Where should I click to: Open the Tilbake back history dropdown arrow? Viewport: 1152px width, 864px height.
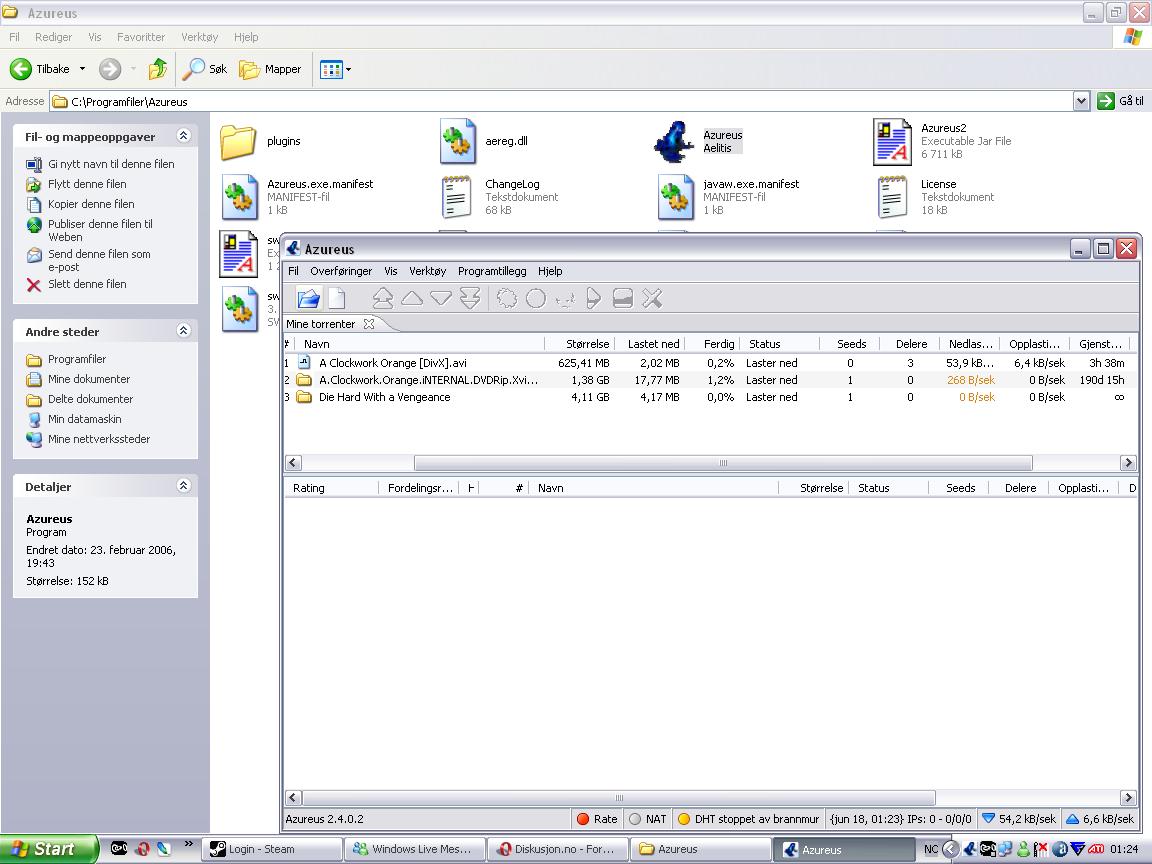coord(82,69)
